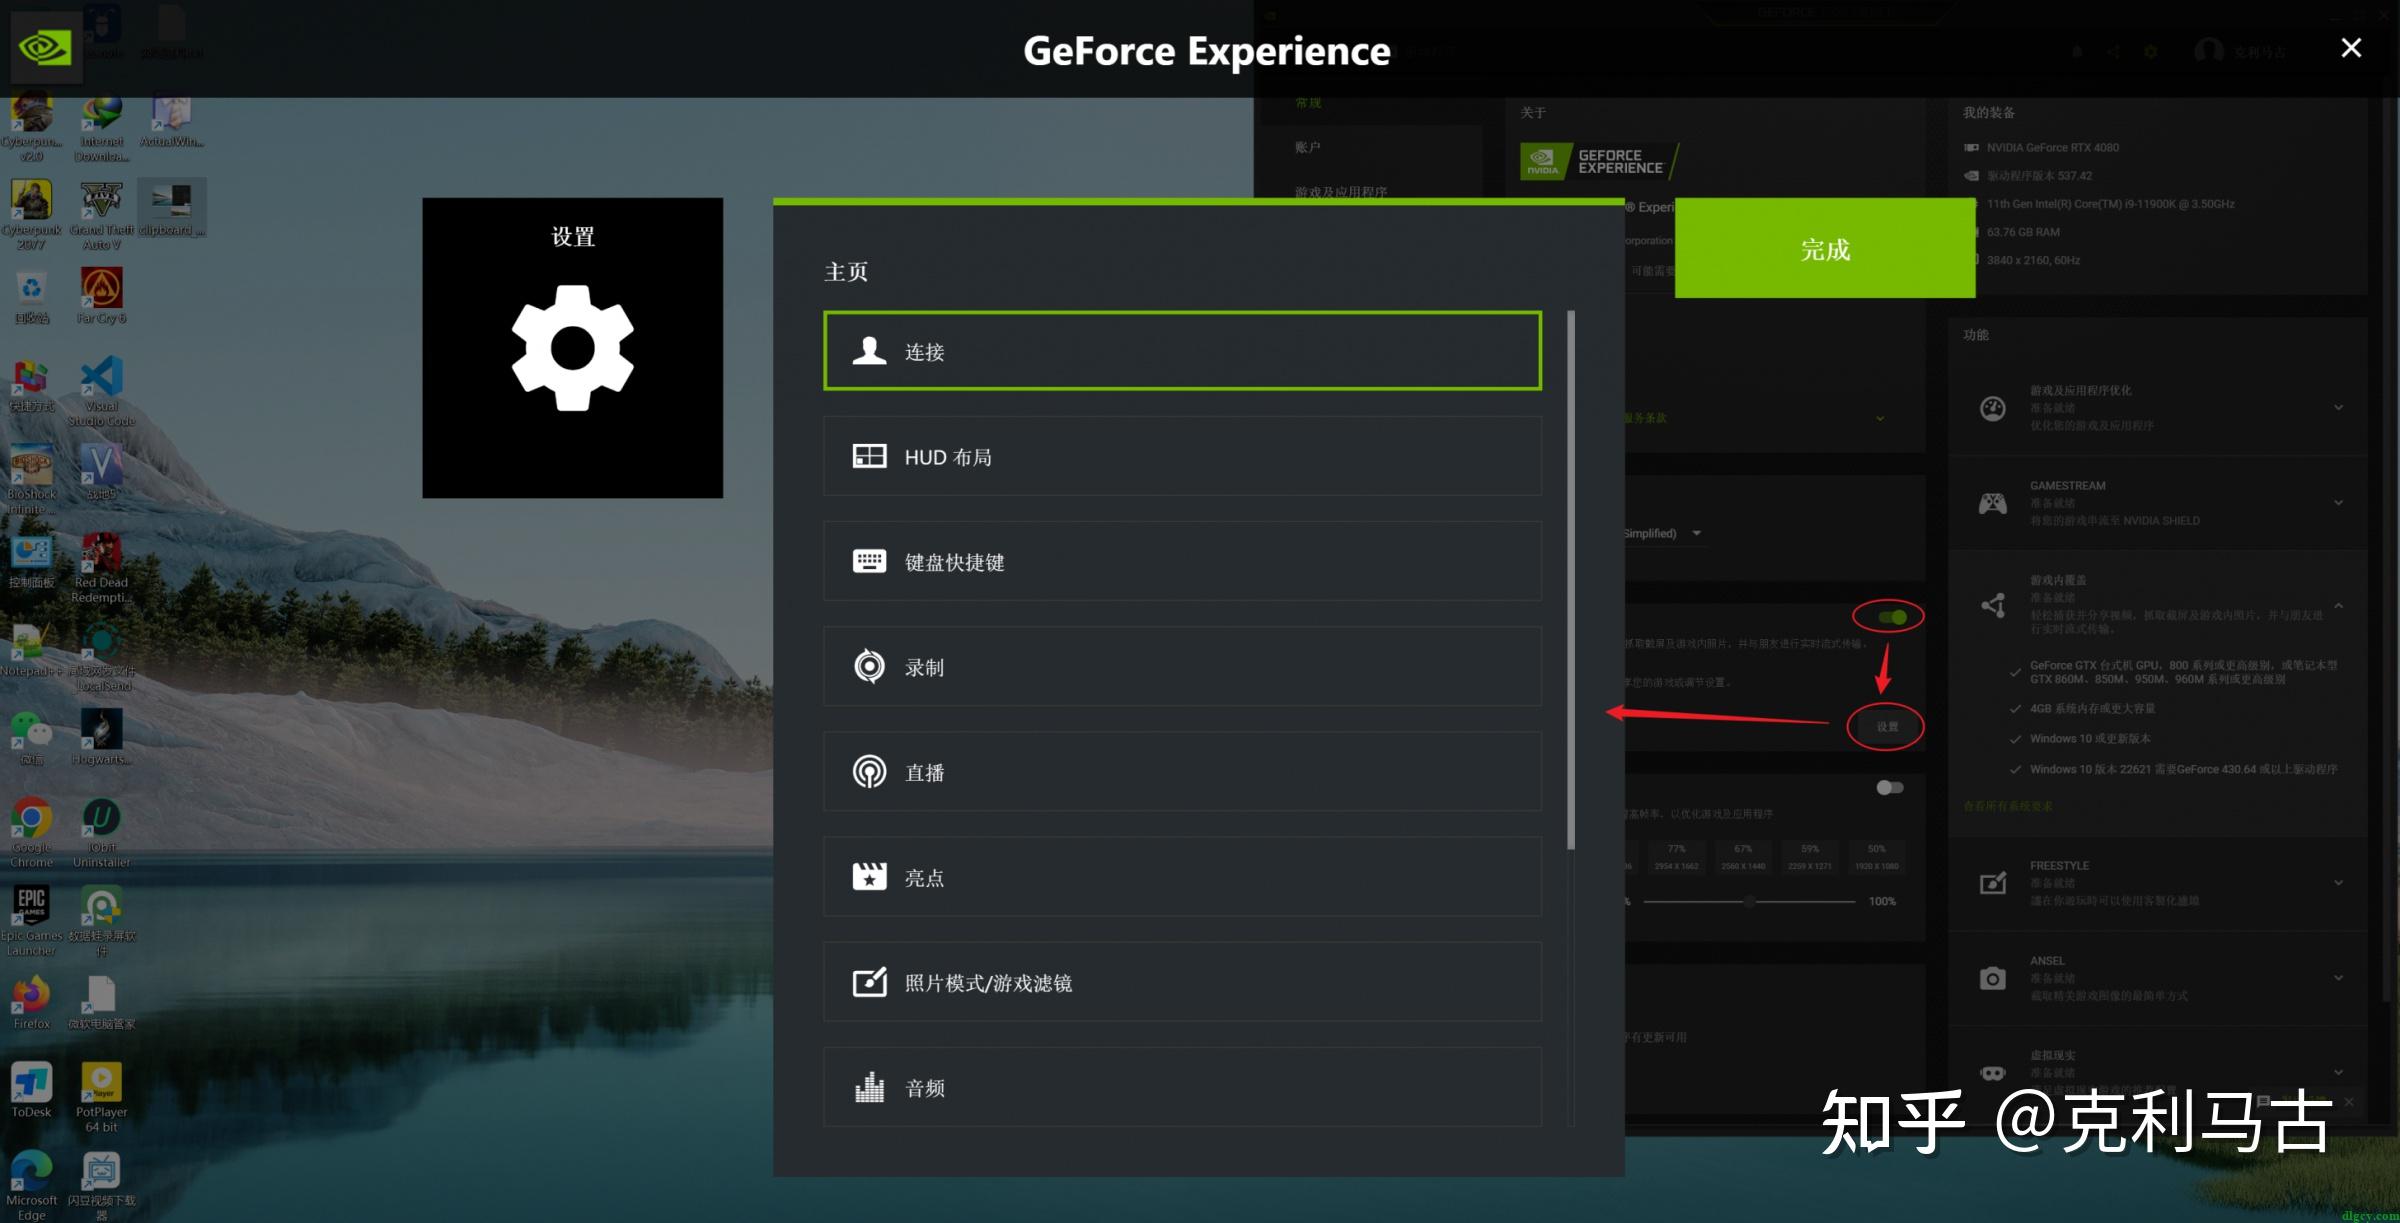Click the ANSEL camera icon
Viewport: 2400px width, 1223px height.
(1992, 978)
